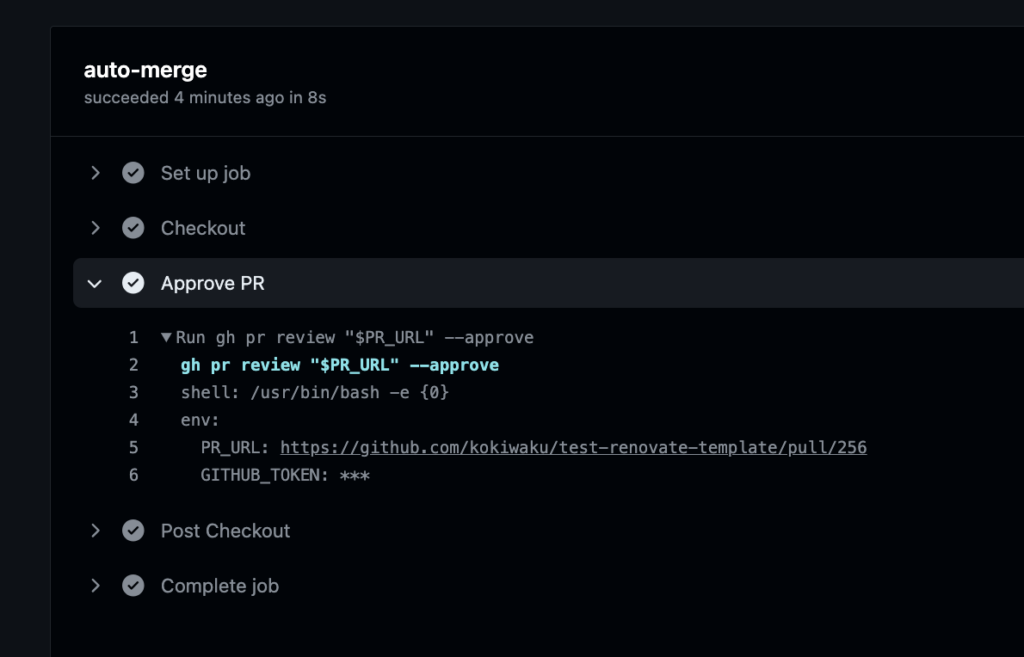The height and width of the screenshot is (657, 1024).
Task: Expand the Complete job step
Action: (95, 586)
